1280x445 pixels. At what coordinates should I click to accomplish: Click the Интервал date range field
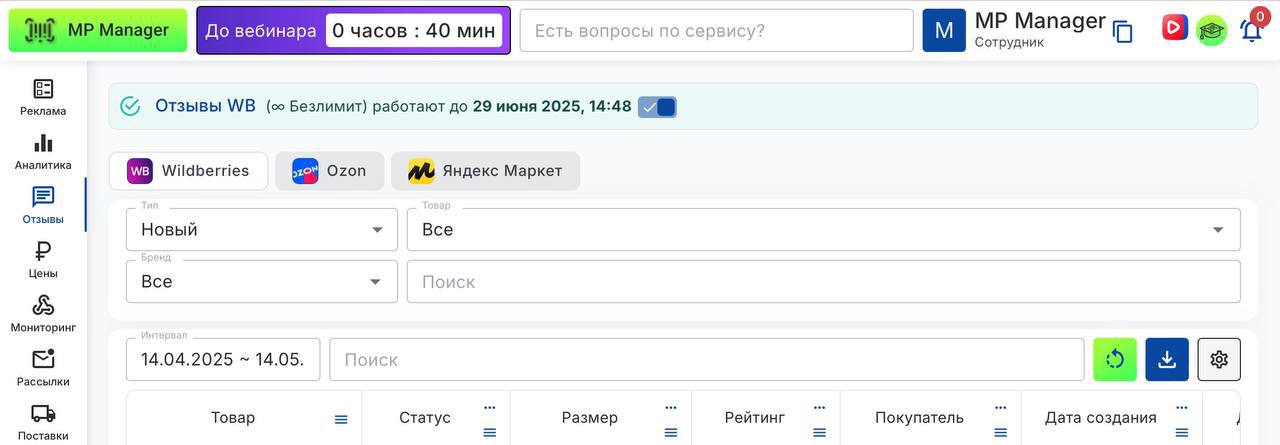pyautogui.click(x=223, y=359)
